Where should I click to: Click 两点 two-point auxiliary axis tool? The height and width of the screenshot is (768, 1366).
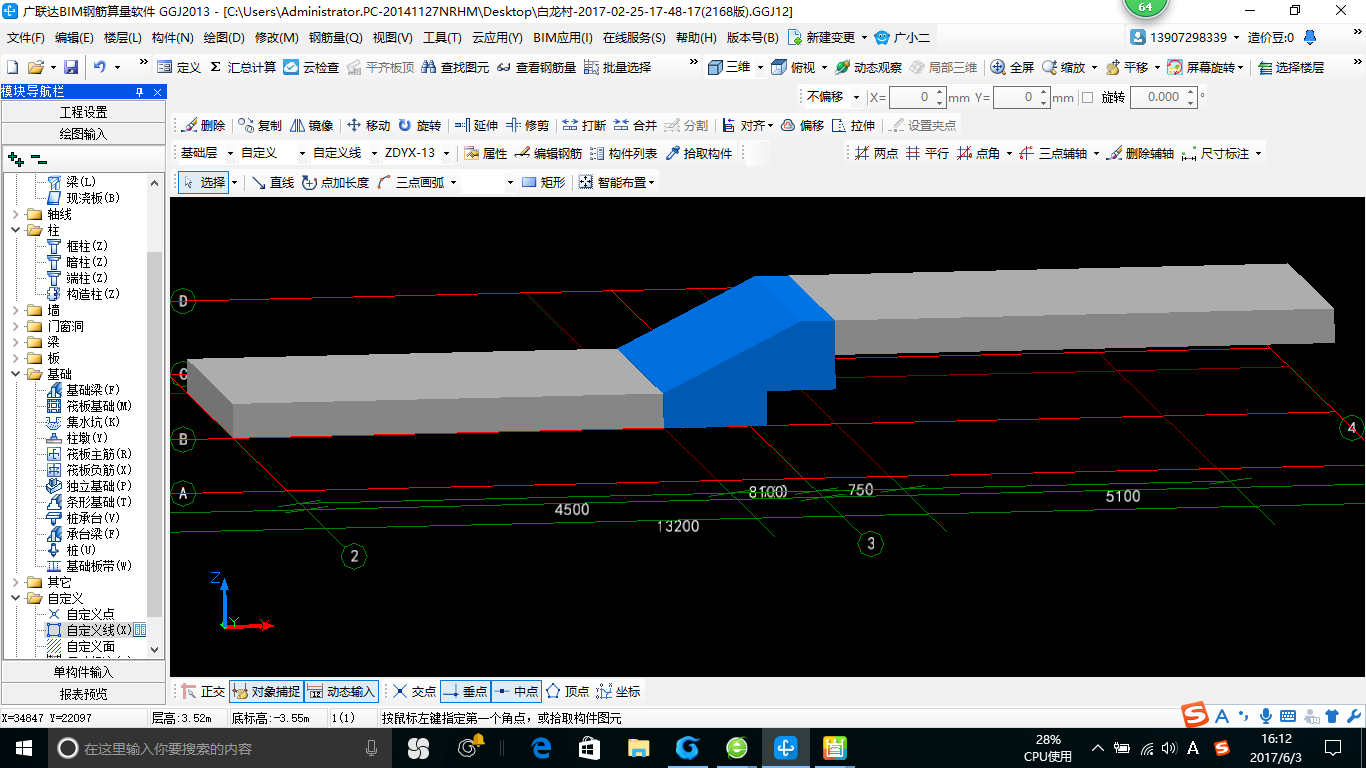pos(876,154)
